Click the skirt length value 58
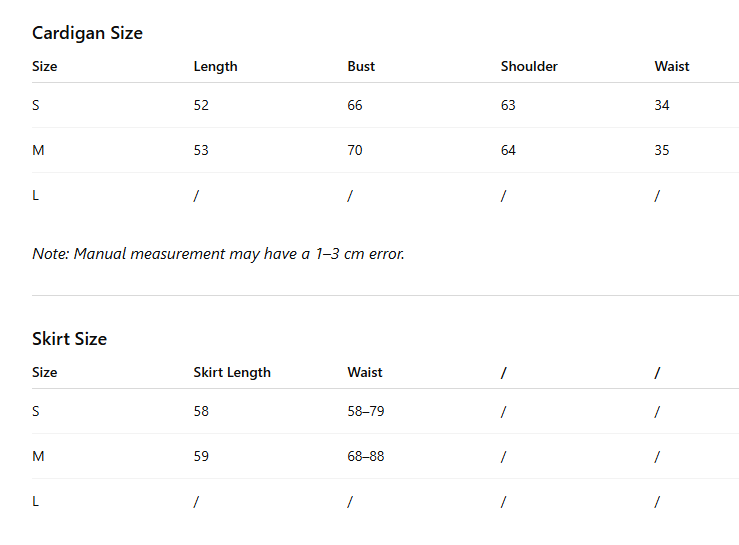739x545 pixels. pos(201,411)
